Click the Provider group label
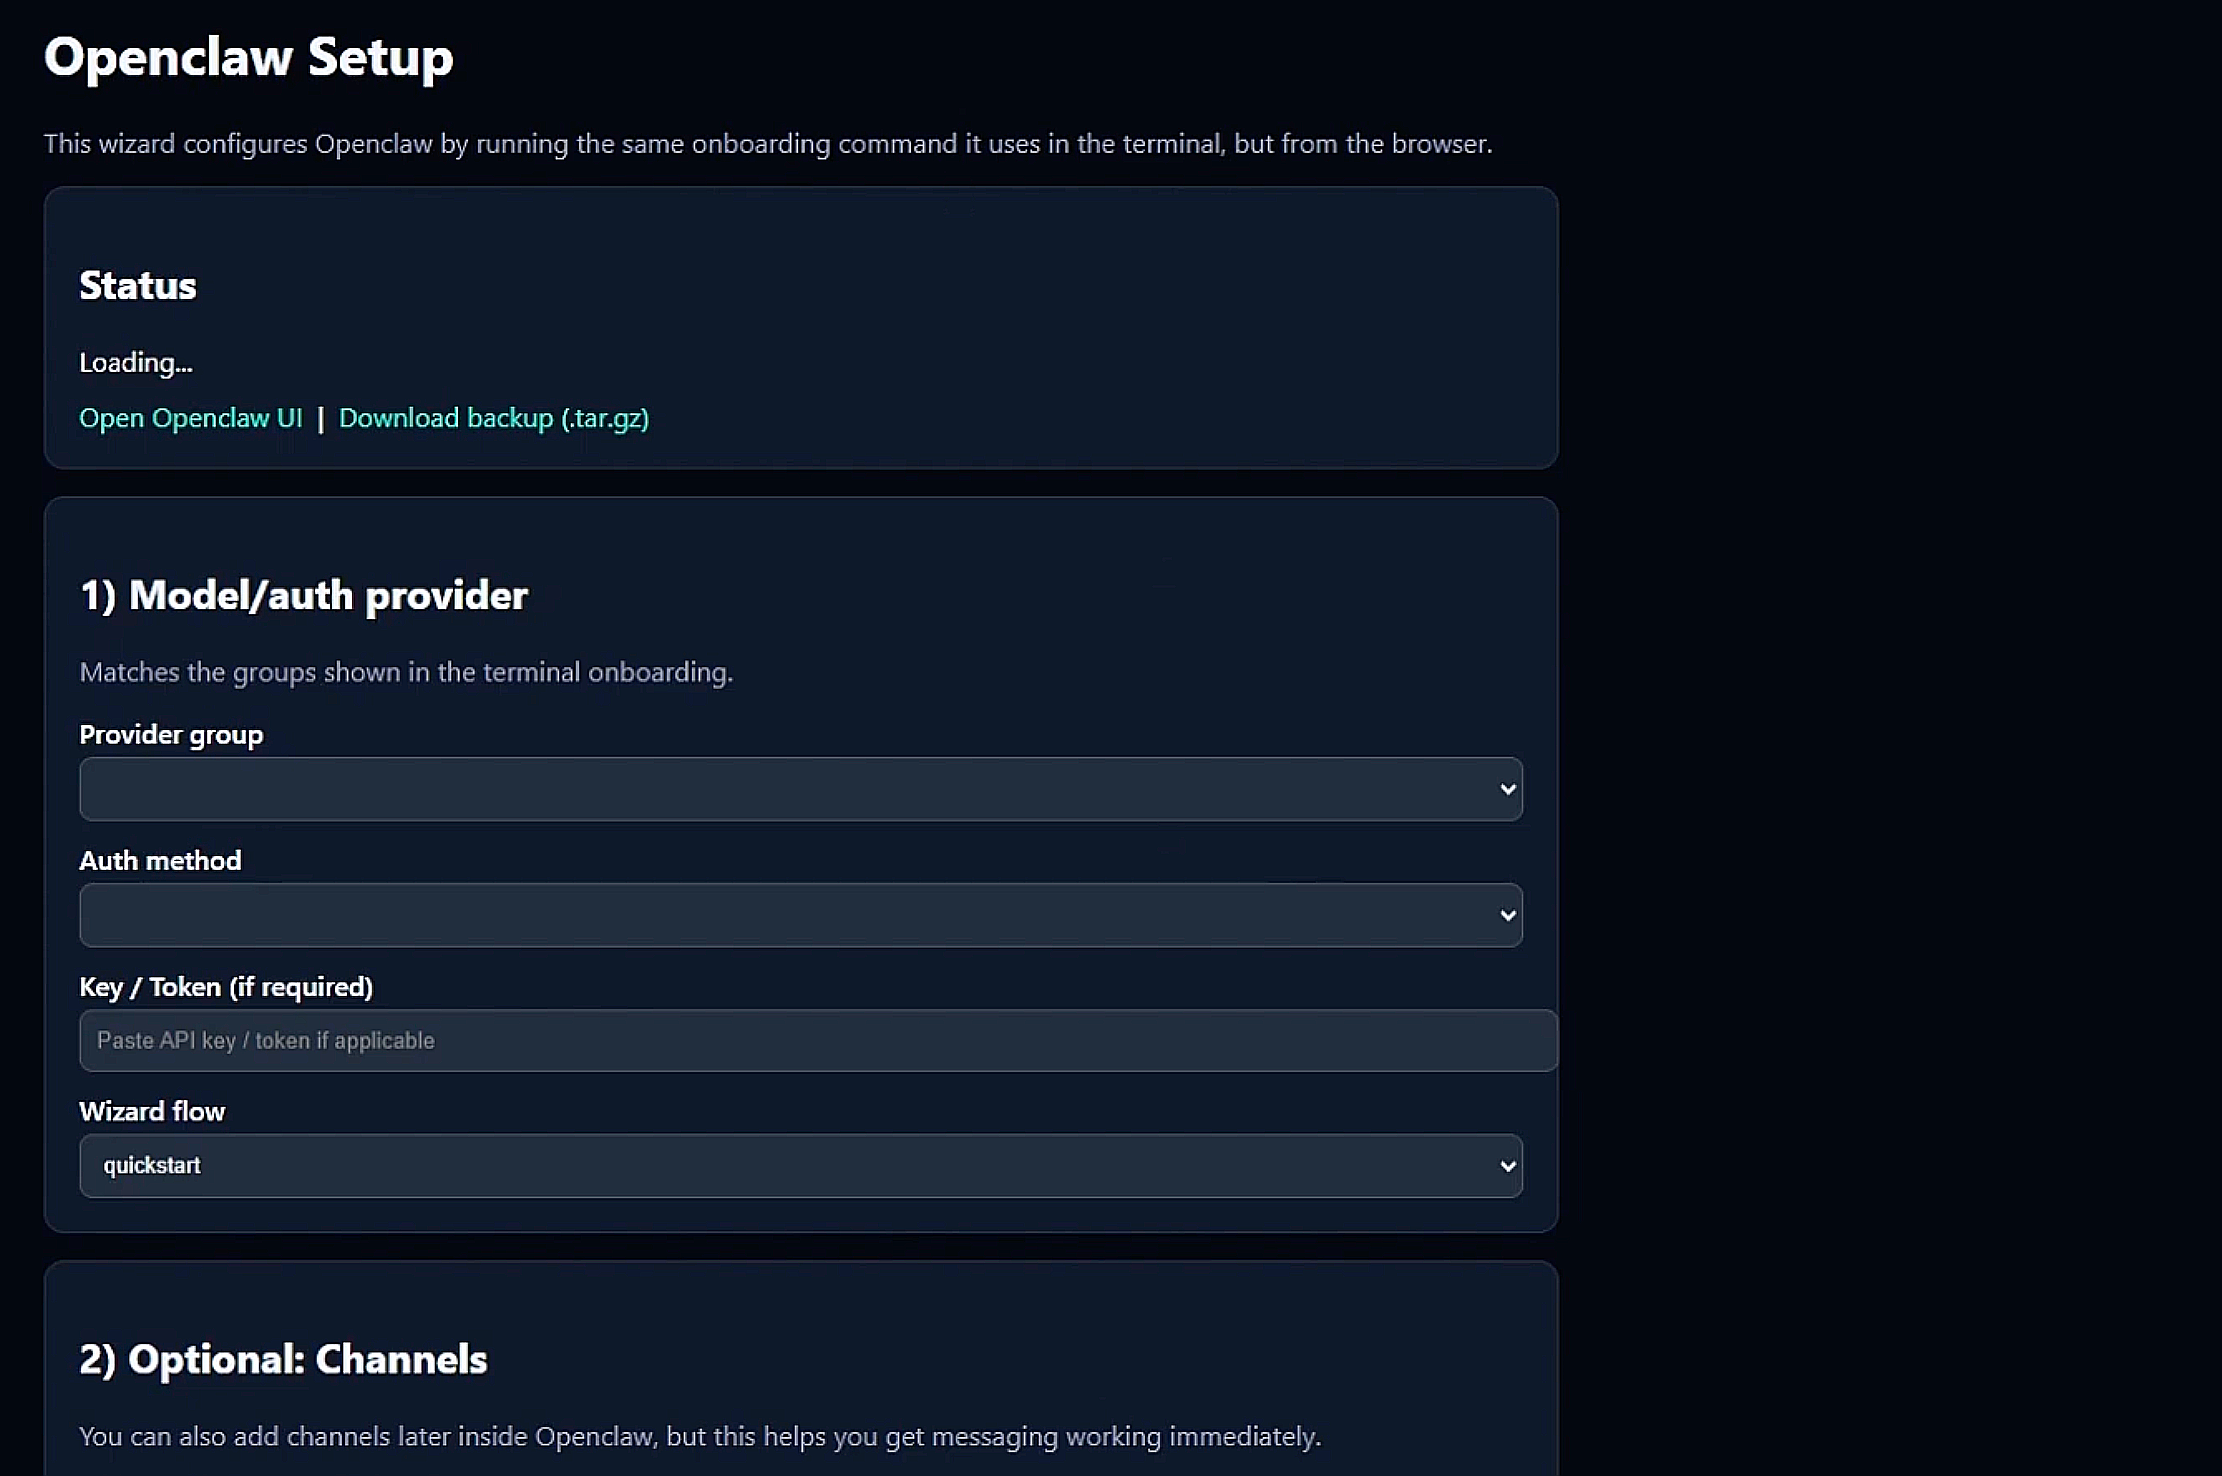The image size is (2222, 1476). click(171, 735)
